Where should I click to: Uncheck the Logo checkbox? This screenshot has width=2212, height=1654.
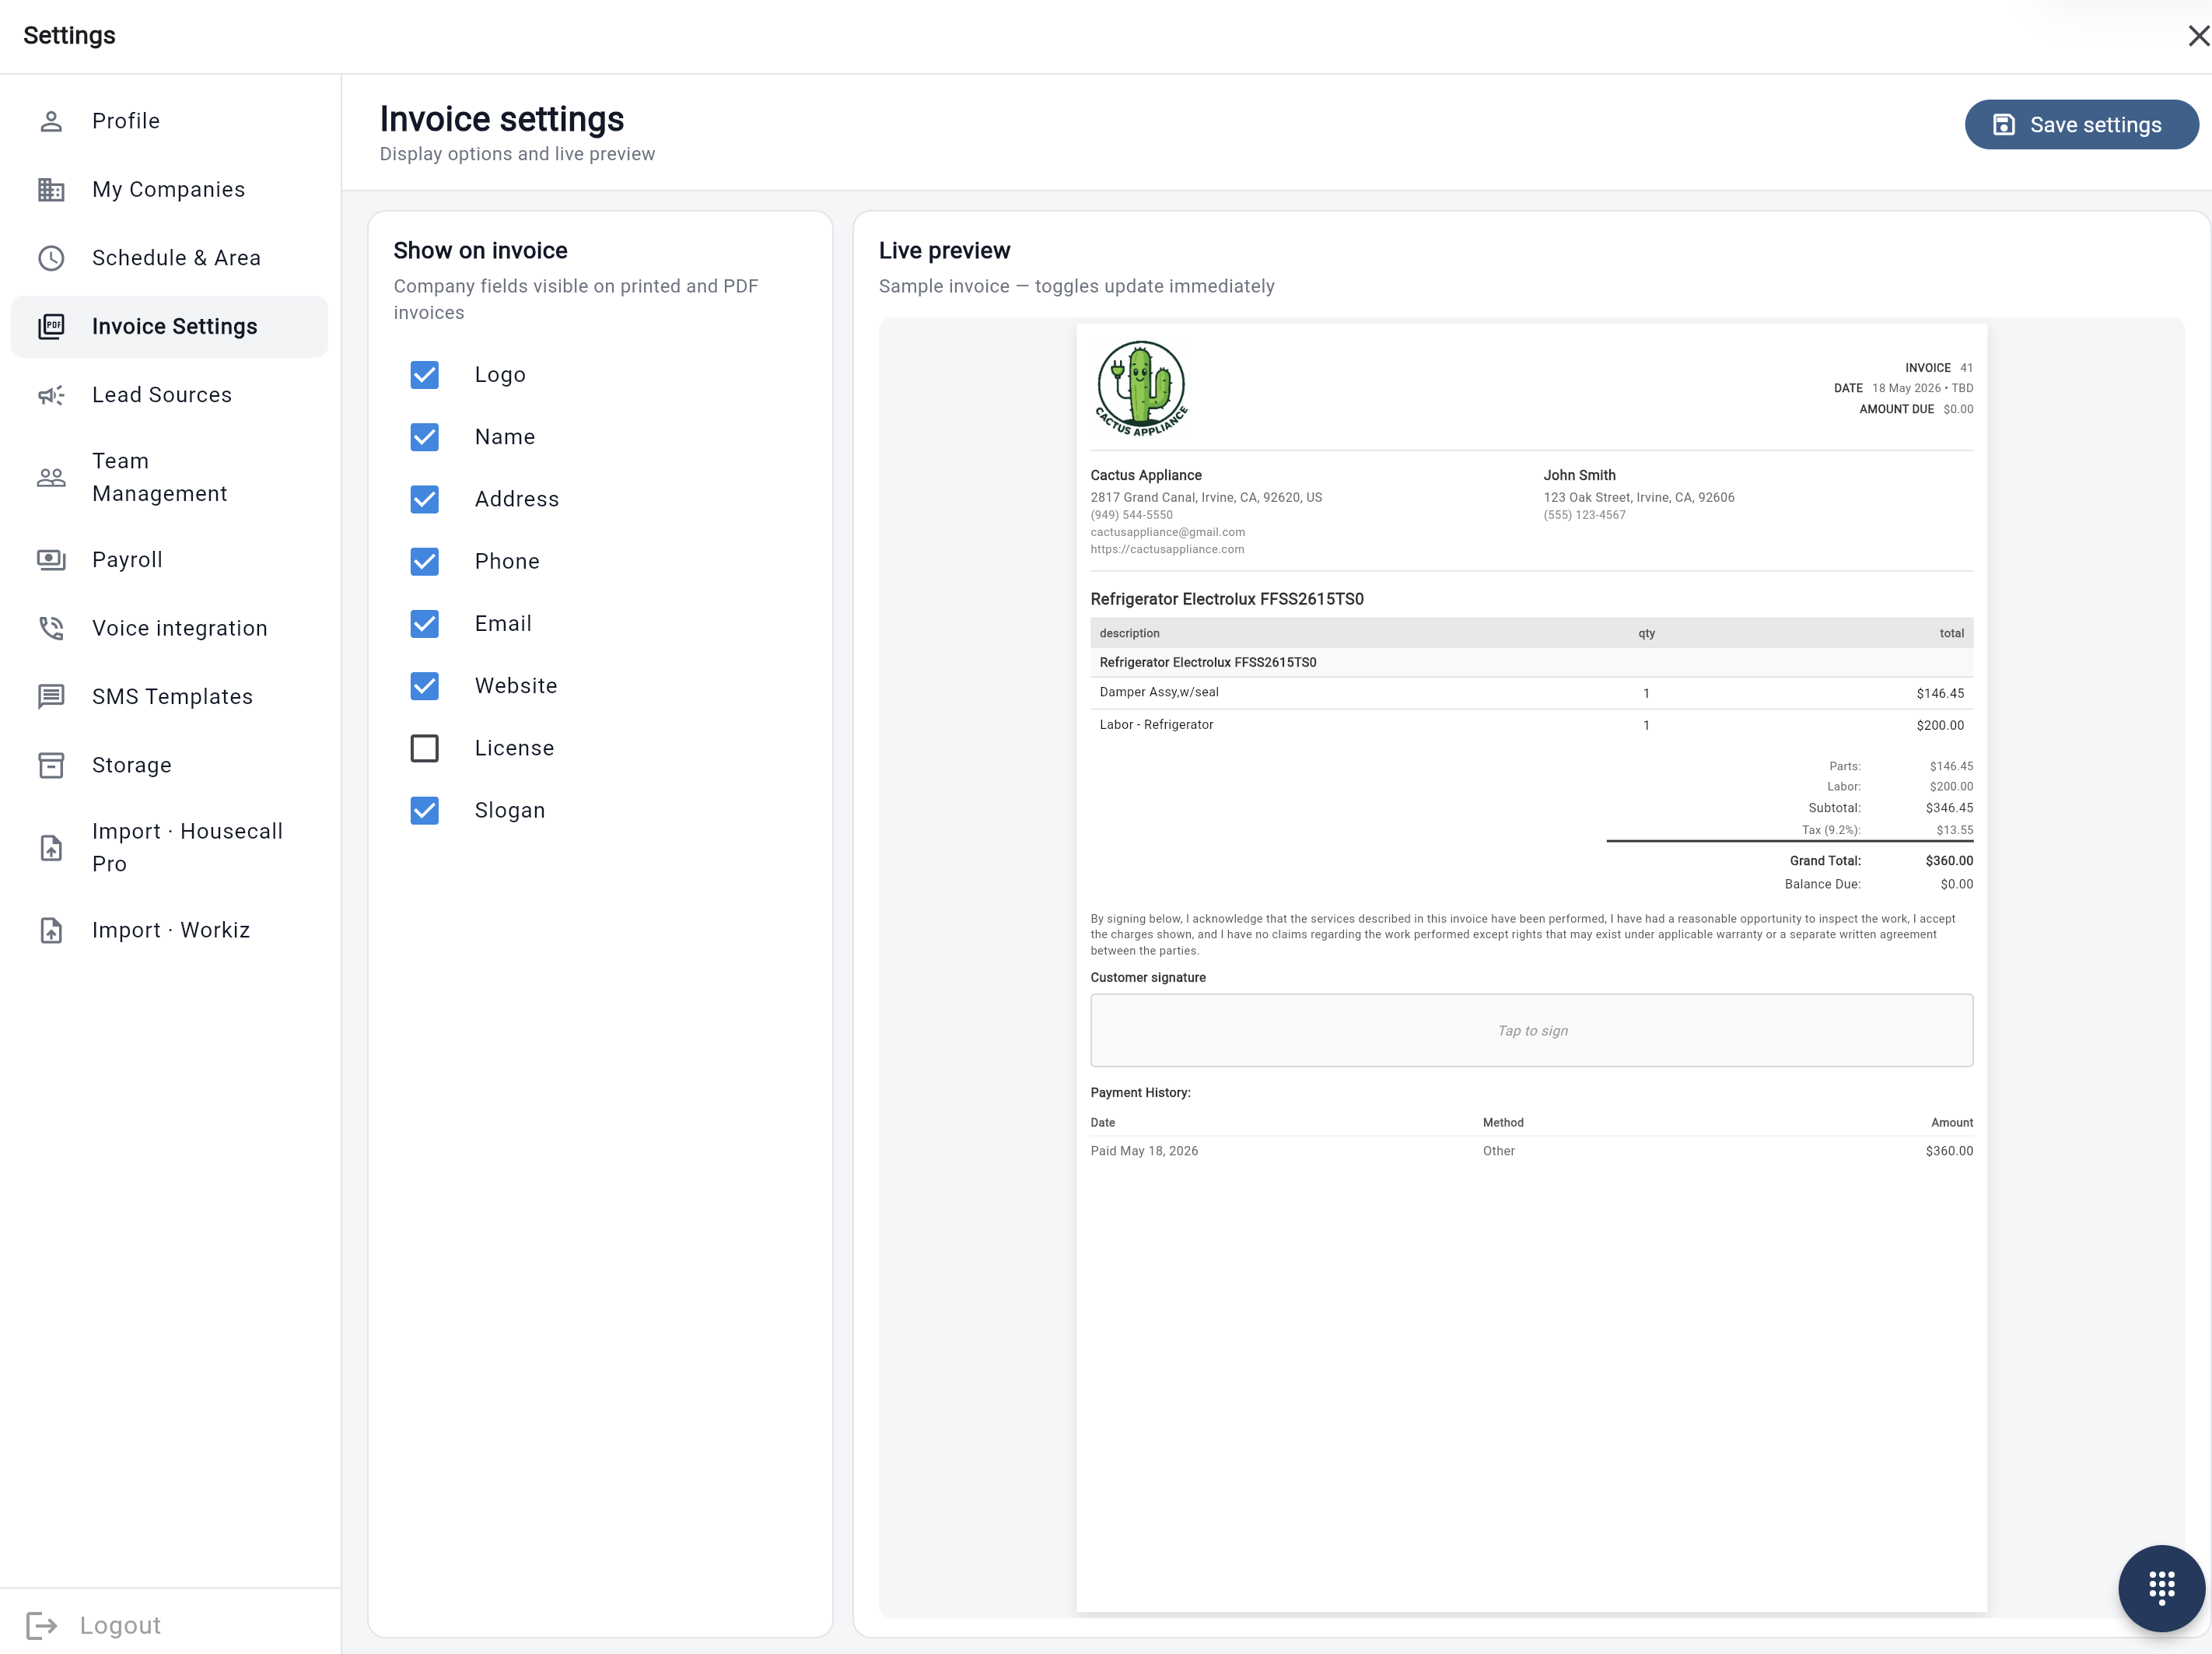tap(425, 375)
